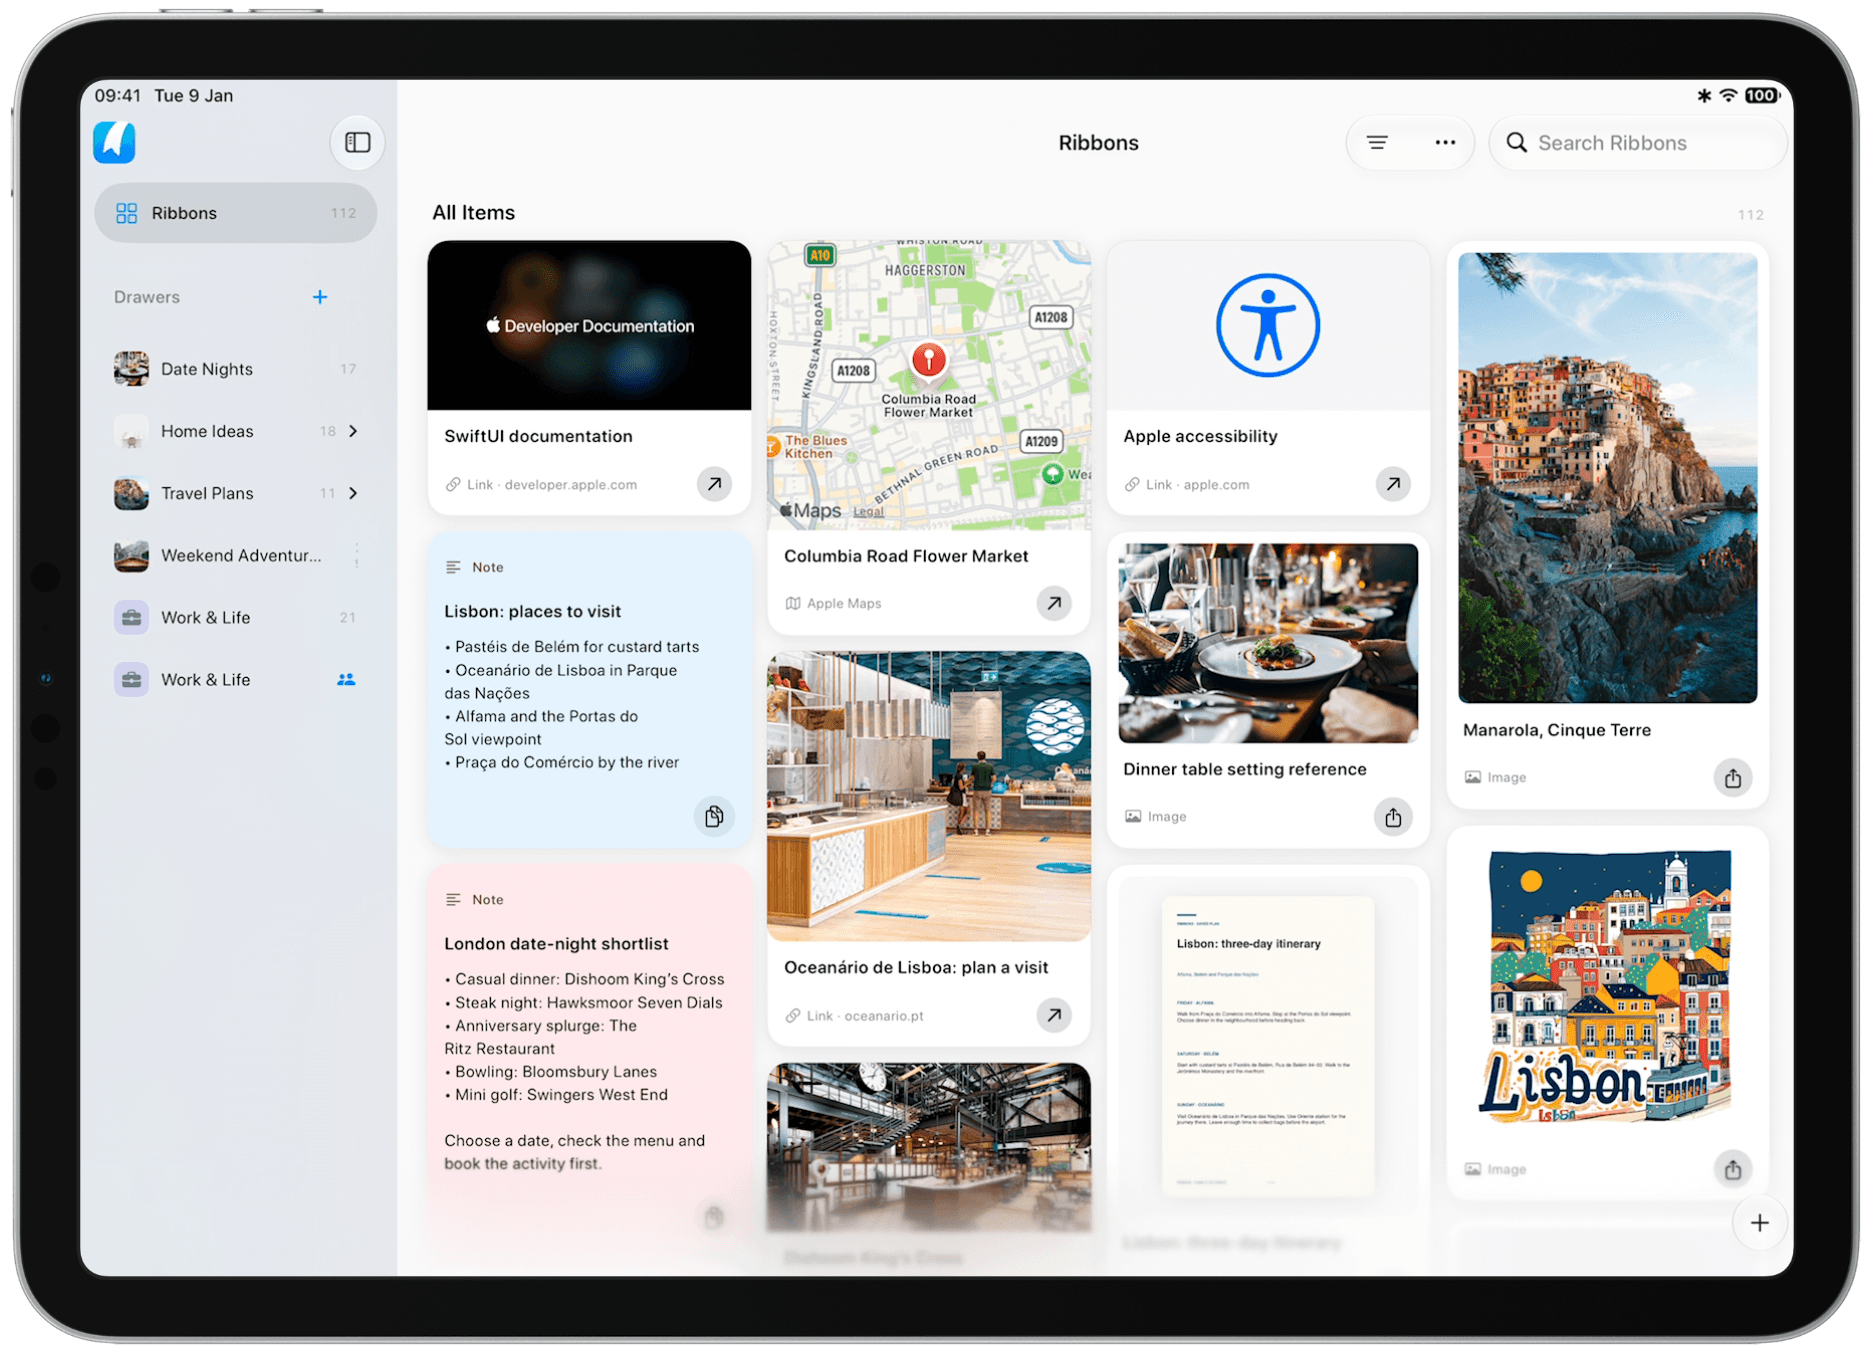Open Columbia Road Flower Market in Maps arrow
1874x1356 pixels.
[x=1054, y=603]
